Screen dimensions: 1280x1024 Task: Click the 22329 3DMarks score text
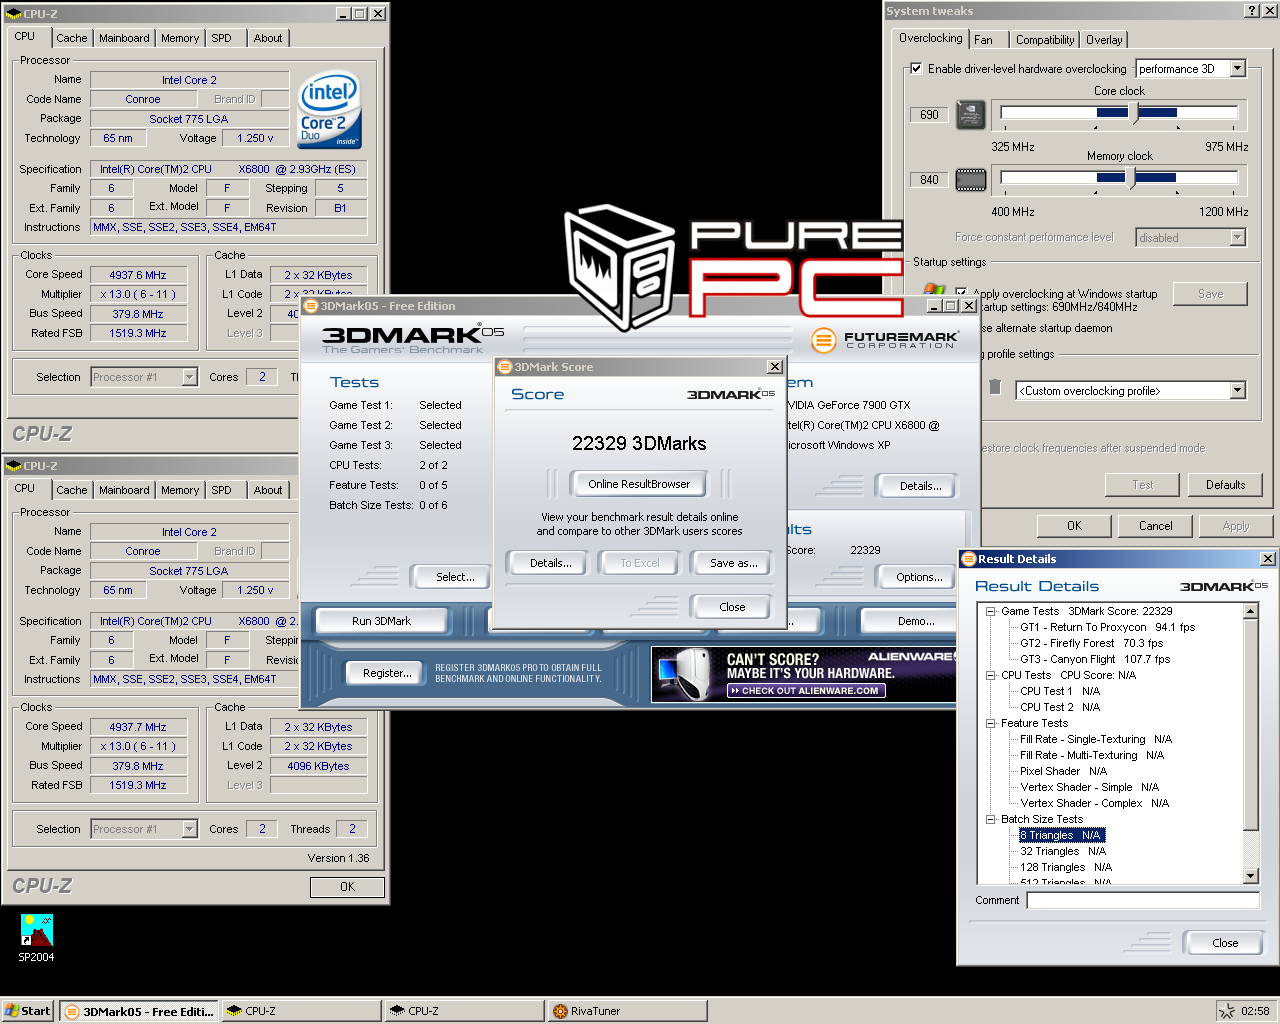tap(639, 443)
